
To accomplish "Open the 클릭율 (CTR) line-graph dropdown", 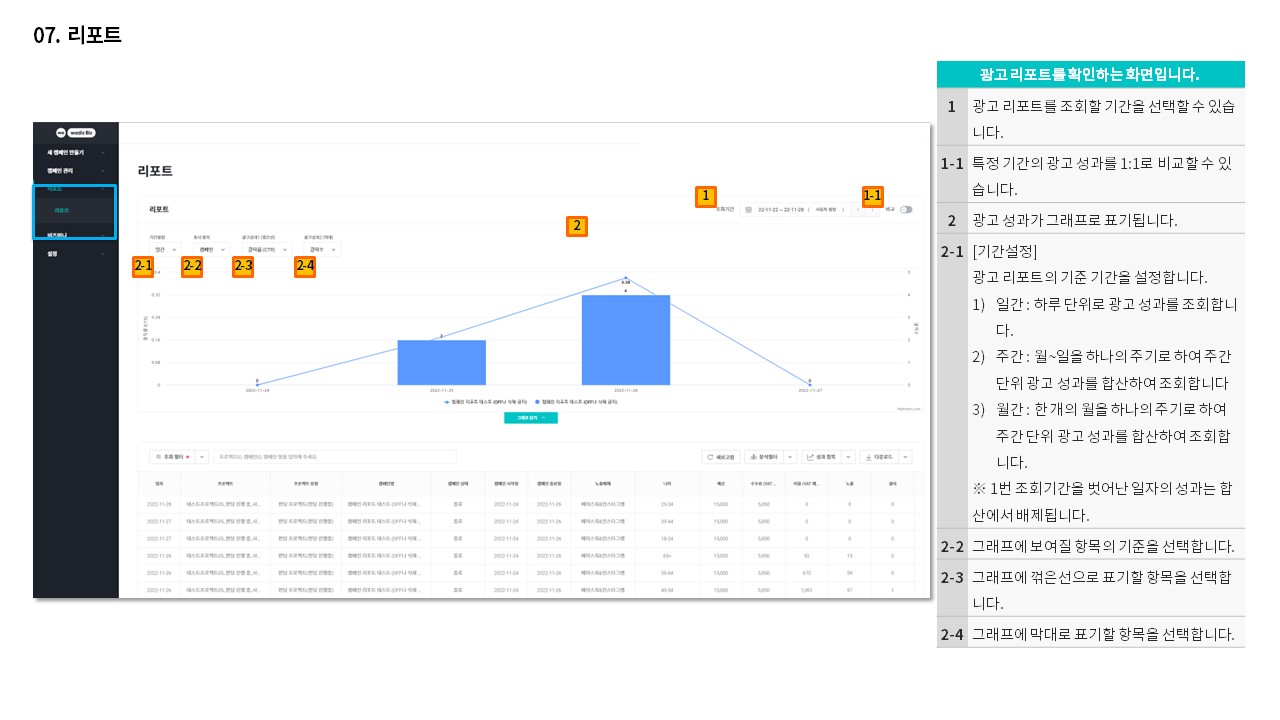I will (265, 249).
